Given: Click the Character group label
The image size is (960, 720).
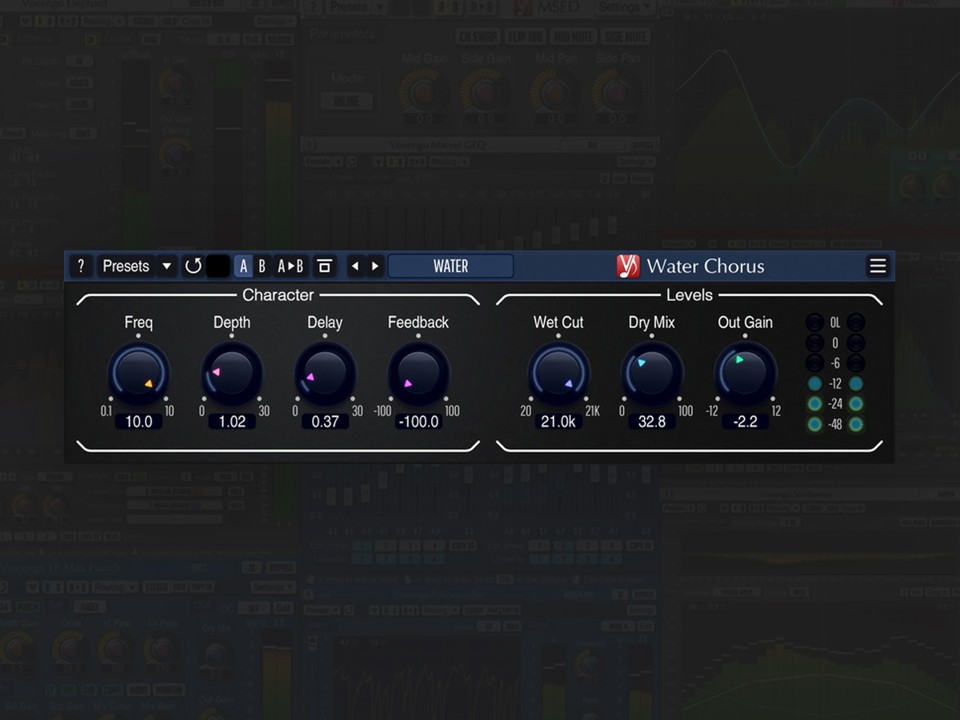Looking at the screenshot, I should tap(278, 295).
